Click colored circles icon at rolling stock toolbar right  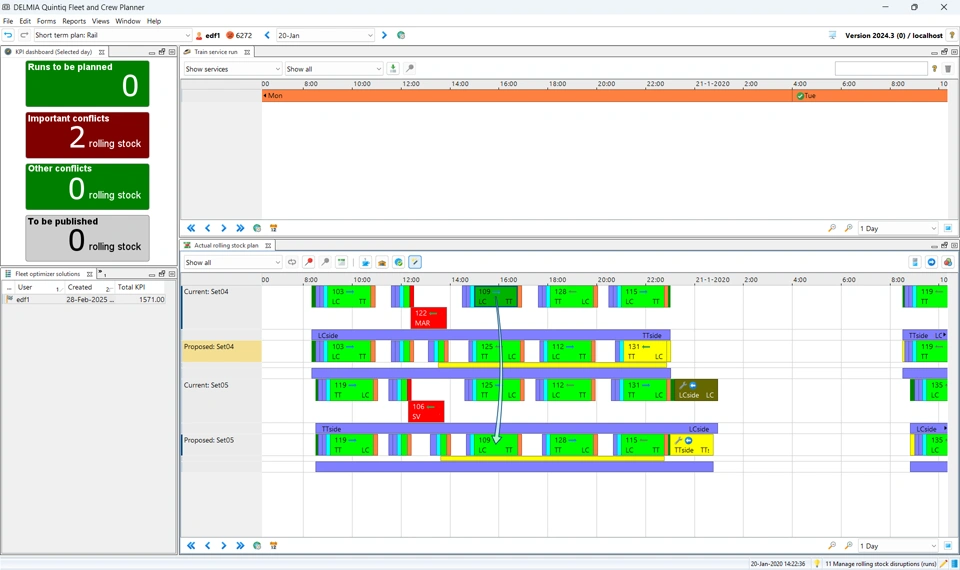coord(948,262)
